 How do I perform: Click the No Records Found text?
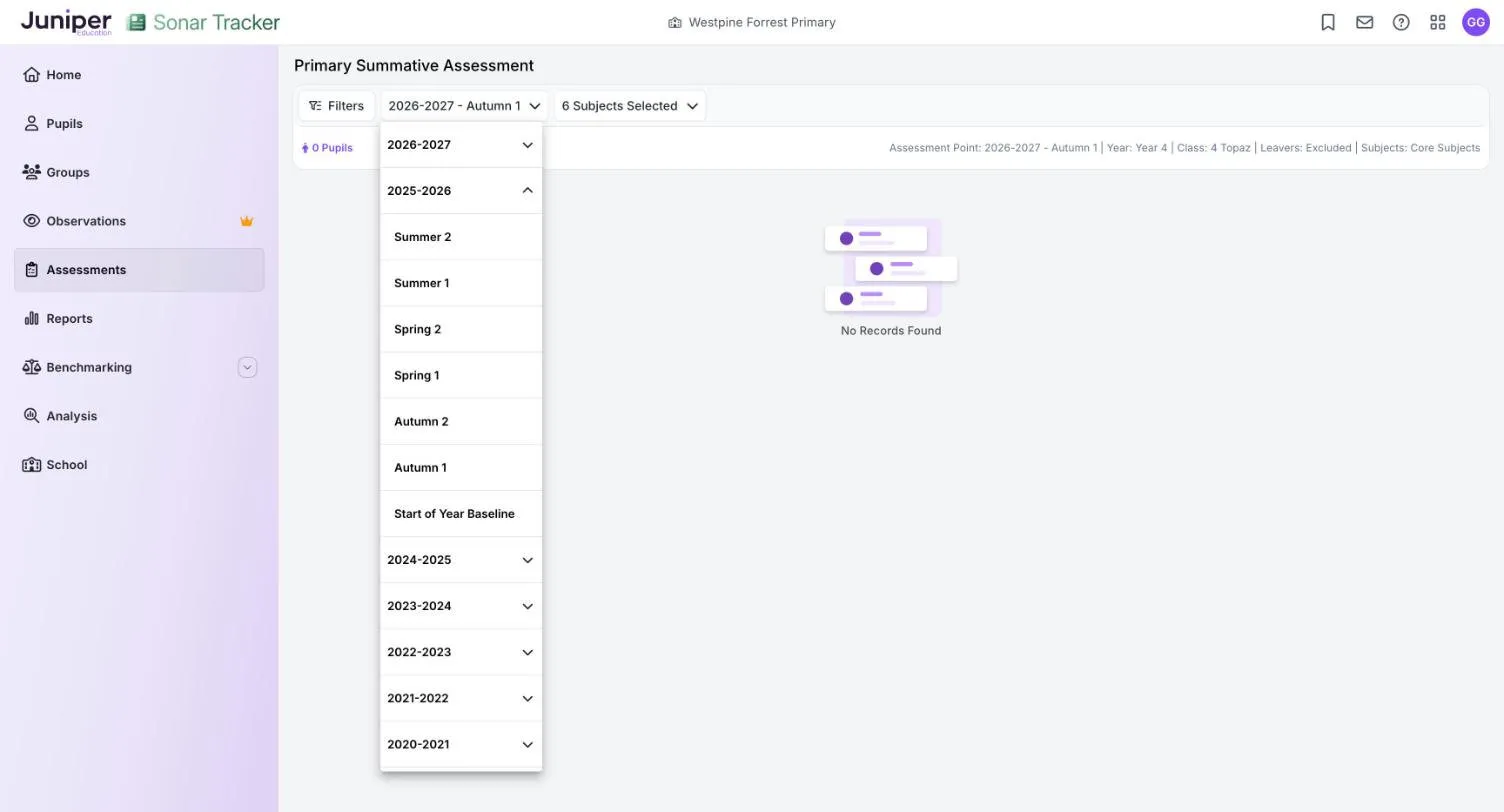pos(891,331)
